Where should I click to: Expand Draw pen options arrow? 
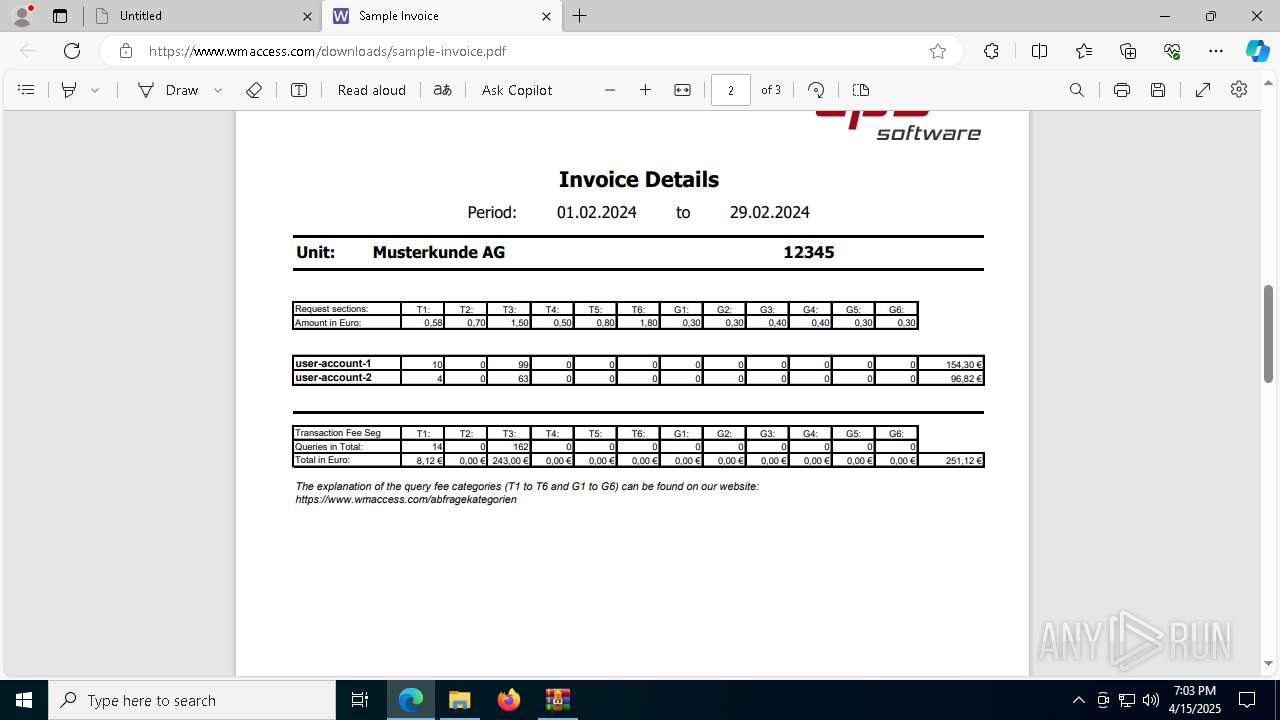point(218,90)
